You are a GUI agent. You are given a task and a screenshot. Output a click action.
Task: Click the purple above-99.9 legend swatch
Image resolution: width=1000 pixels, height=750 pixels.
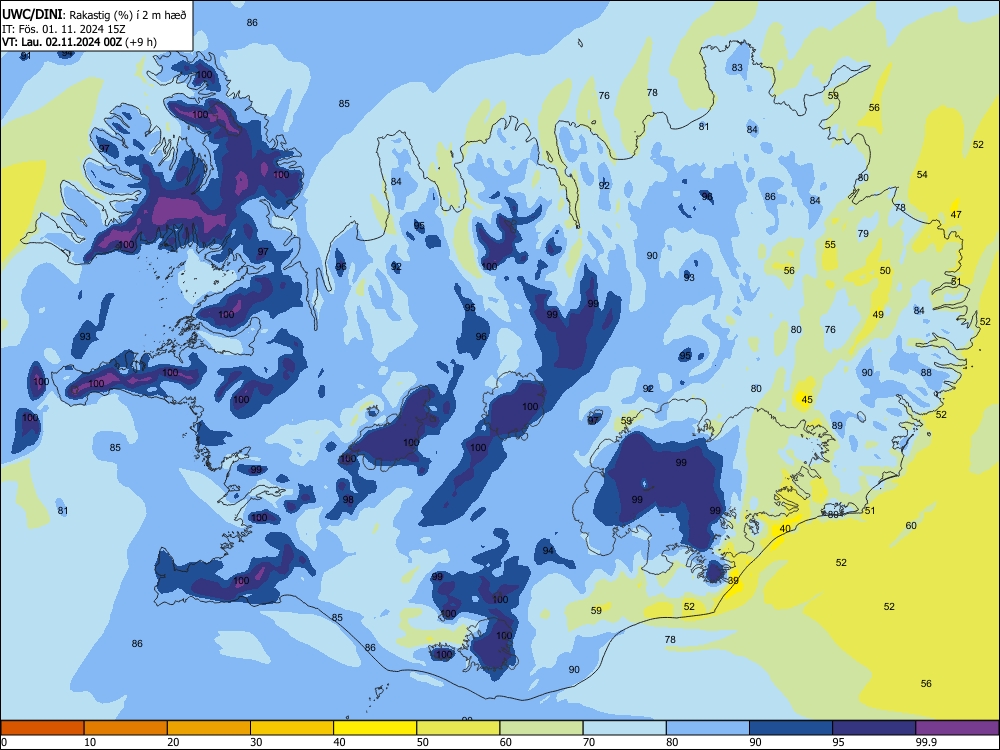click(x=957, y=728)
